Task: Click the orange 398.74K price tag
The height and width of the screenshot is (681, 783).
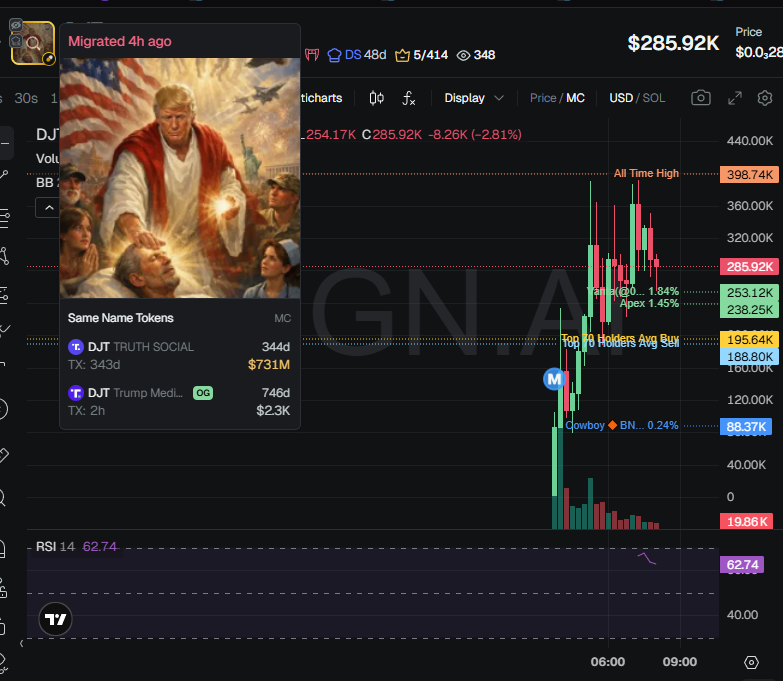Action: click(x=749, y=175)
